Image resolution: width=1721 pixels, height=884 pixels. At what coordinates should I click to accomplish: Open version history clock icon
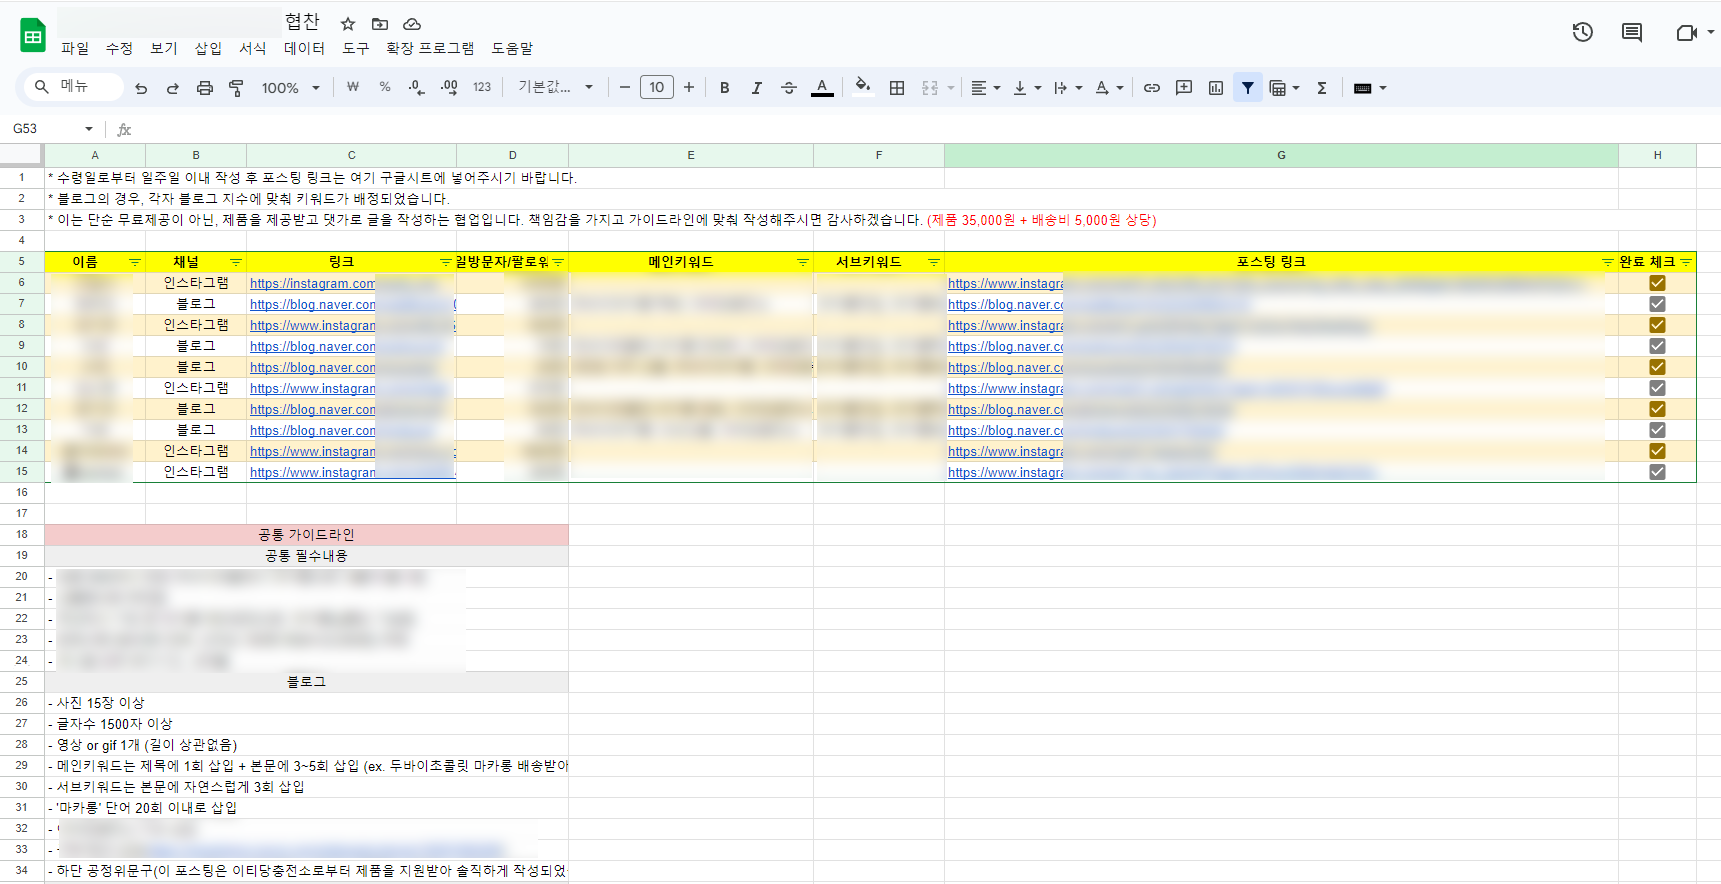1582,32
